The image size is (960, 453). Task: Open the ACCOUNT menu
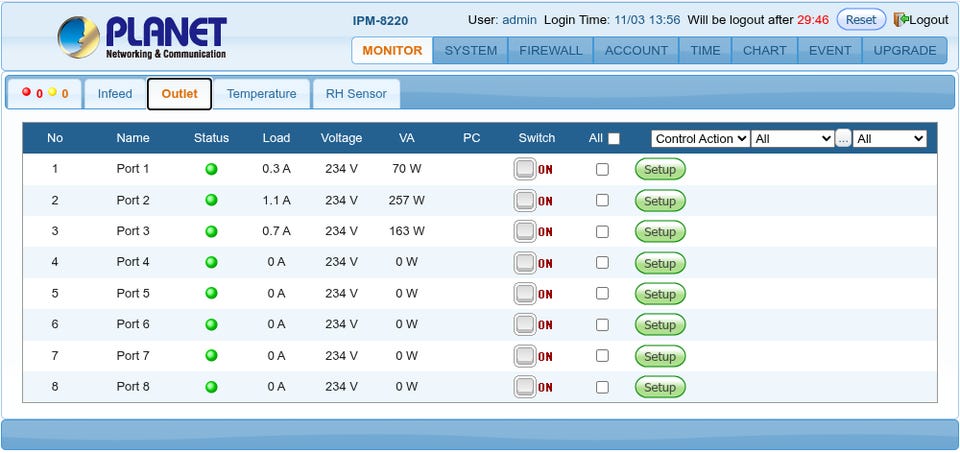pos(636,50)
